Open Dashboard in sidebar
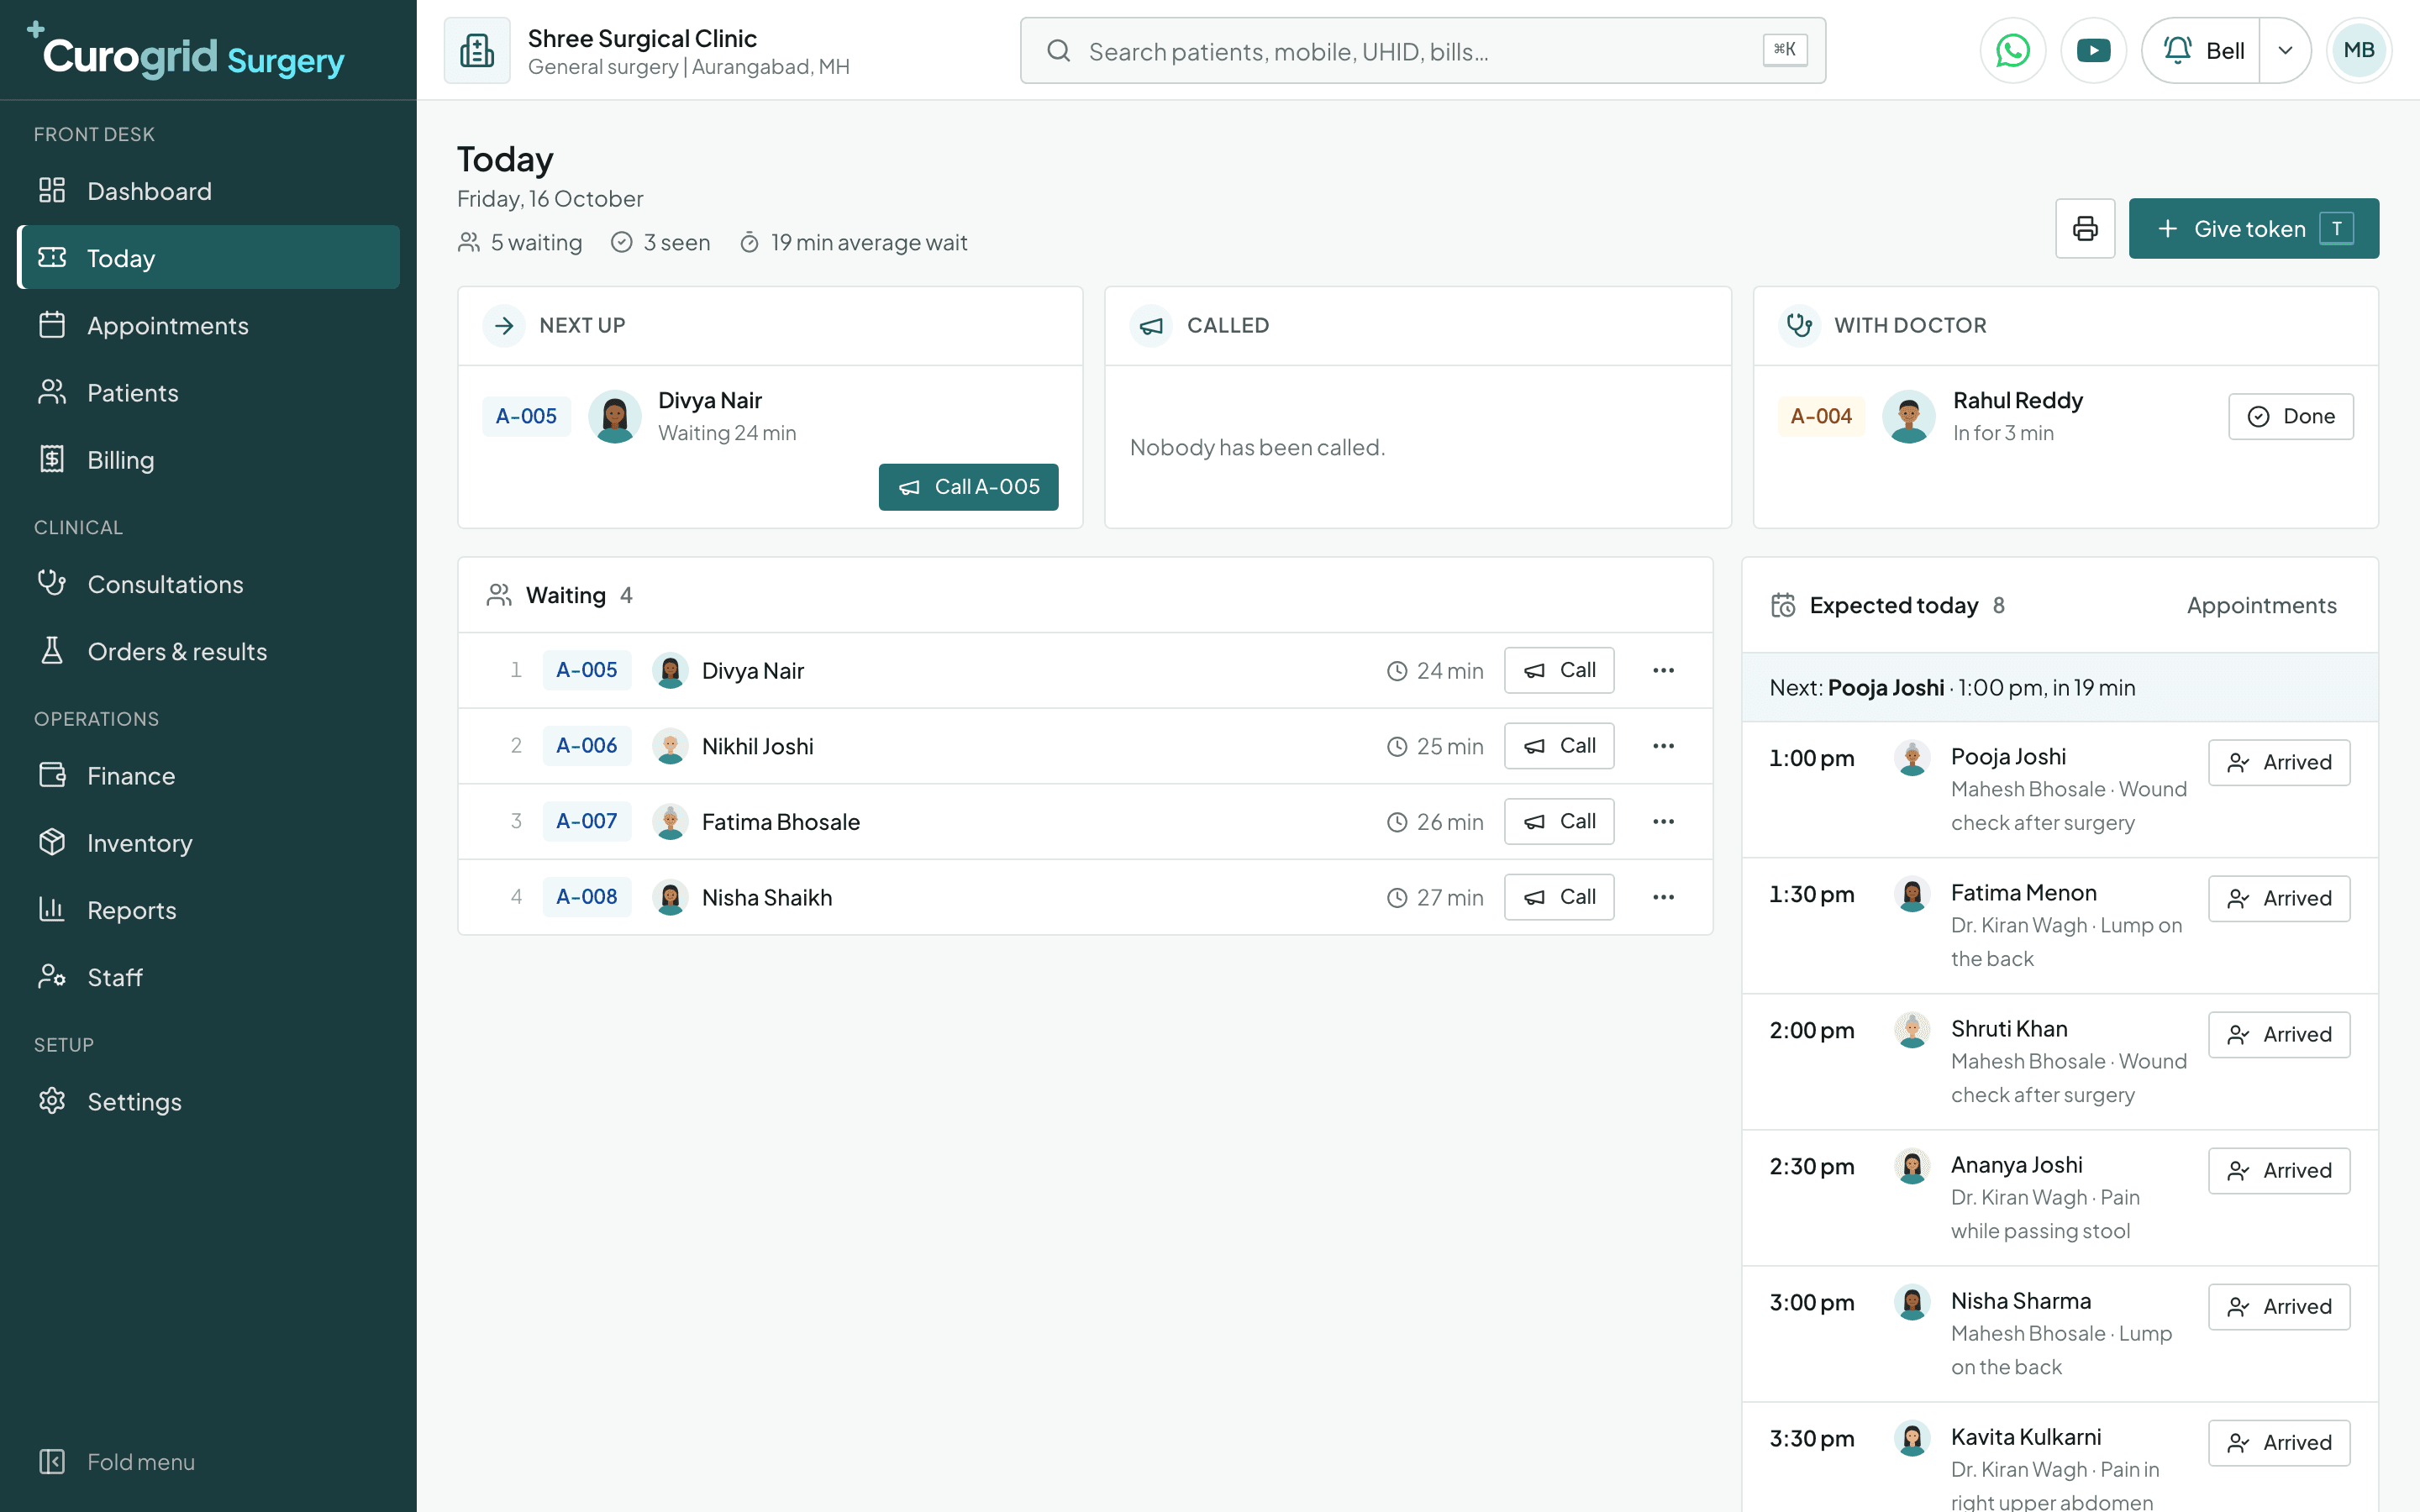 (x=208, y=191)
